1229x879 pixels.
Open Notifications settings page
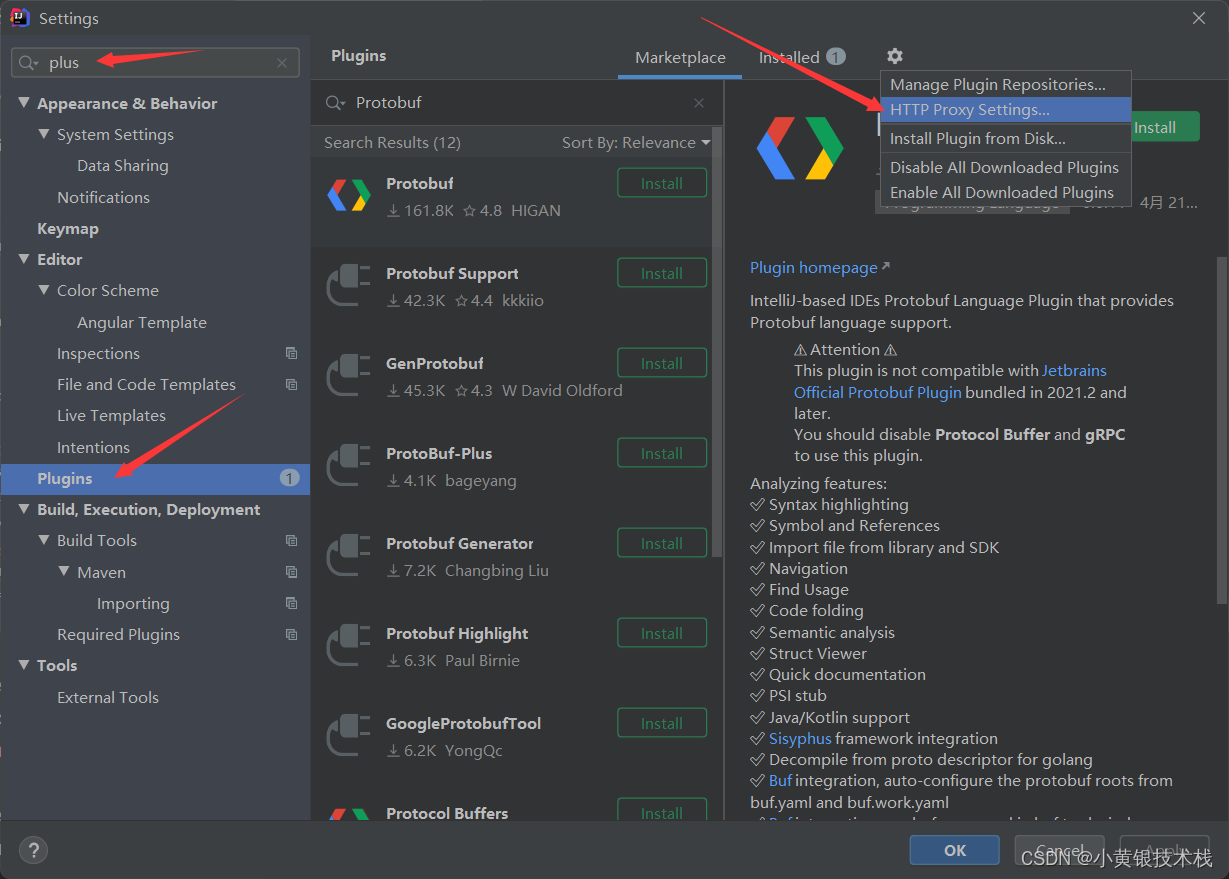[103, 197]
